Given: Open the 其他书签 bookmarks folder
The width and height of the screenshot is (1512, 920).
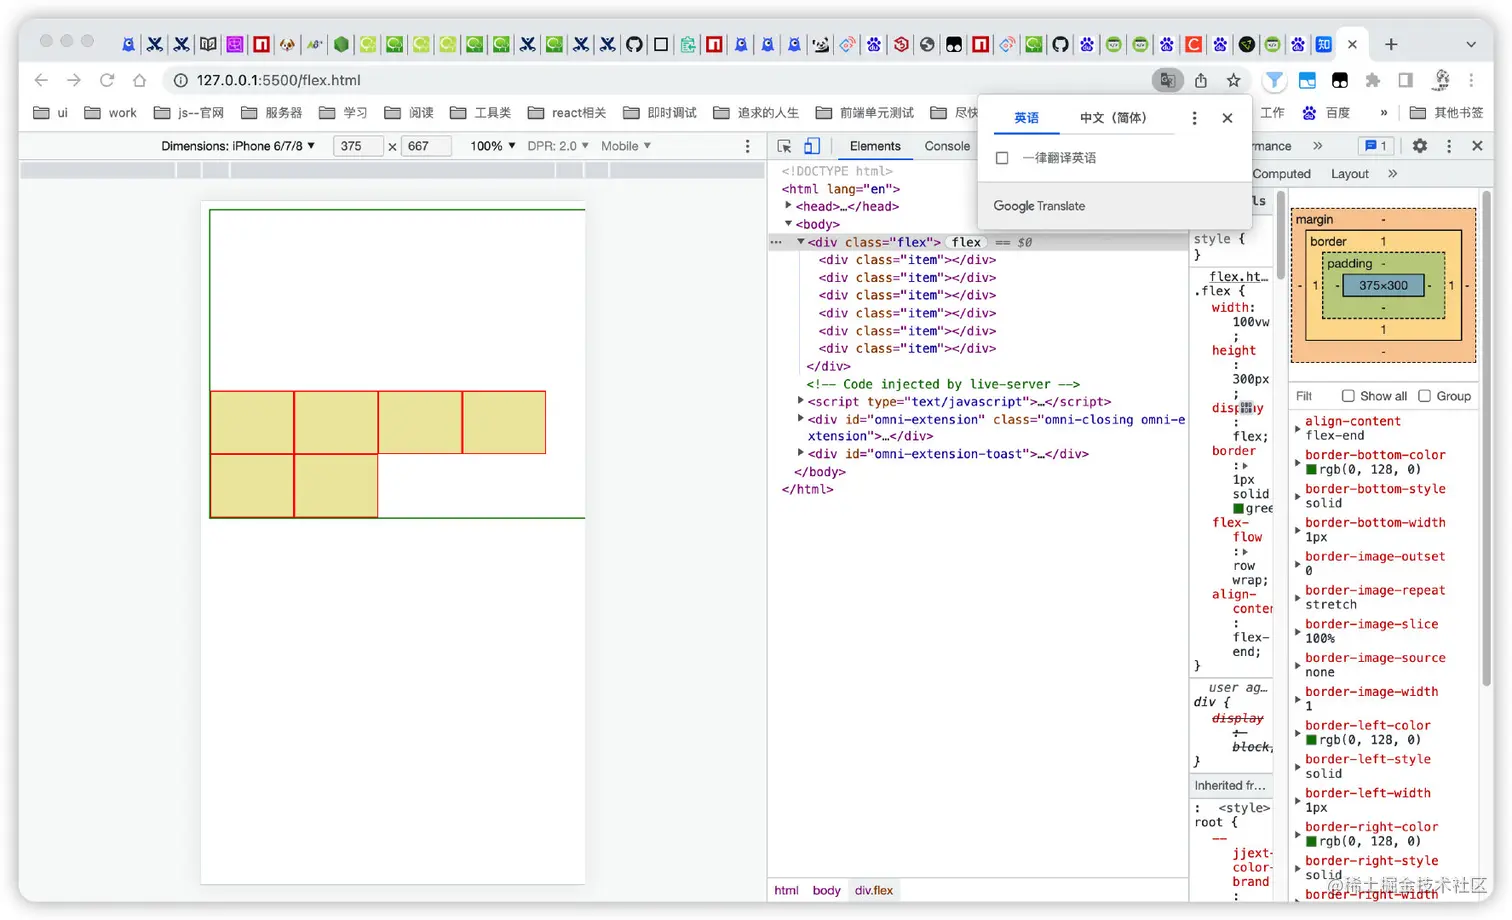Looking at the screenshot, I should (x=1446, y=113).
